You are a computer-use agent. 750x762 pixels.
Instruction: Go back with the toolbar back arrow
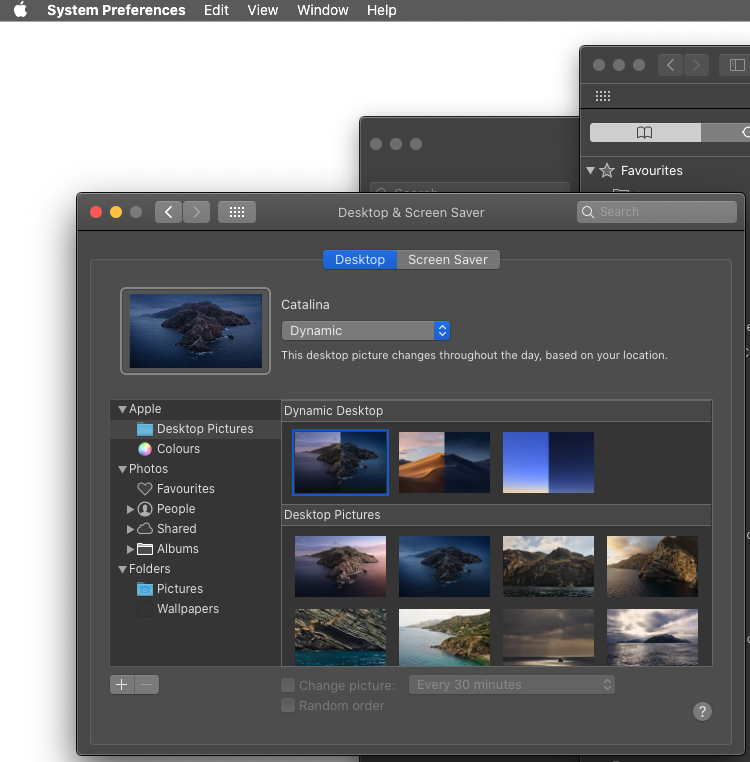pos(169,212)
